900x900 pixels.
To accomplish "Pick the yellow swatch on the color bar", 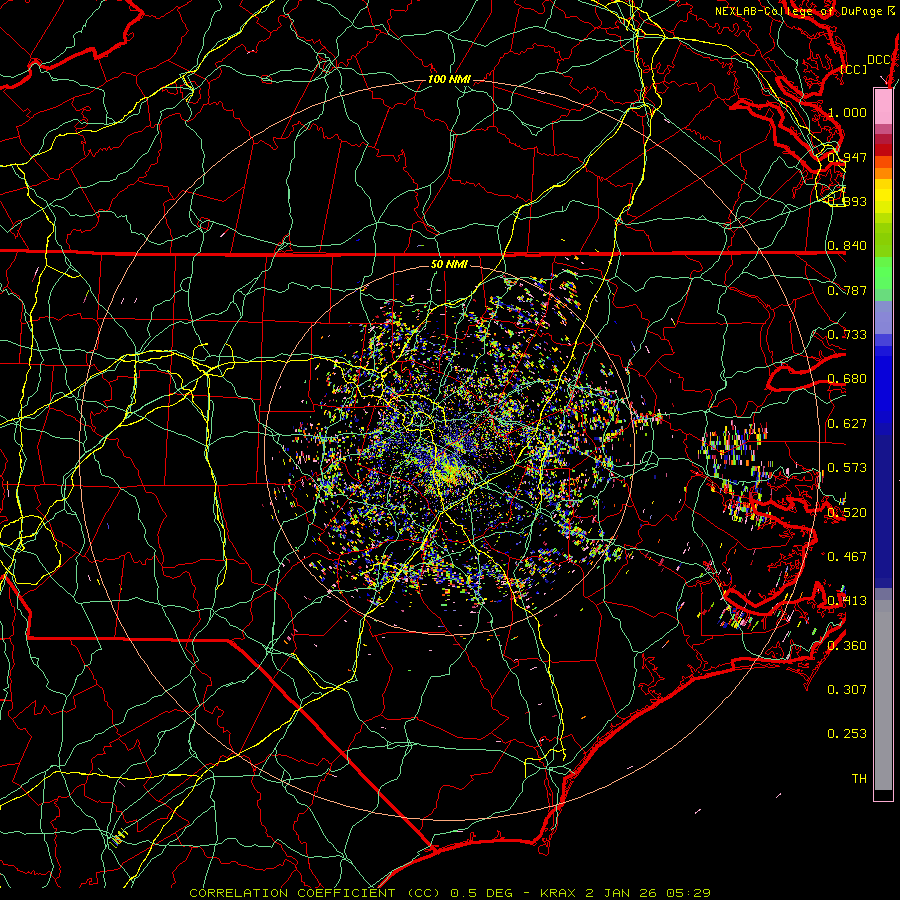I will pos(883,196).
